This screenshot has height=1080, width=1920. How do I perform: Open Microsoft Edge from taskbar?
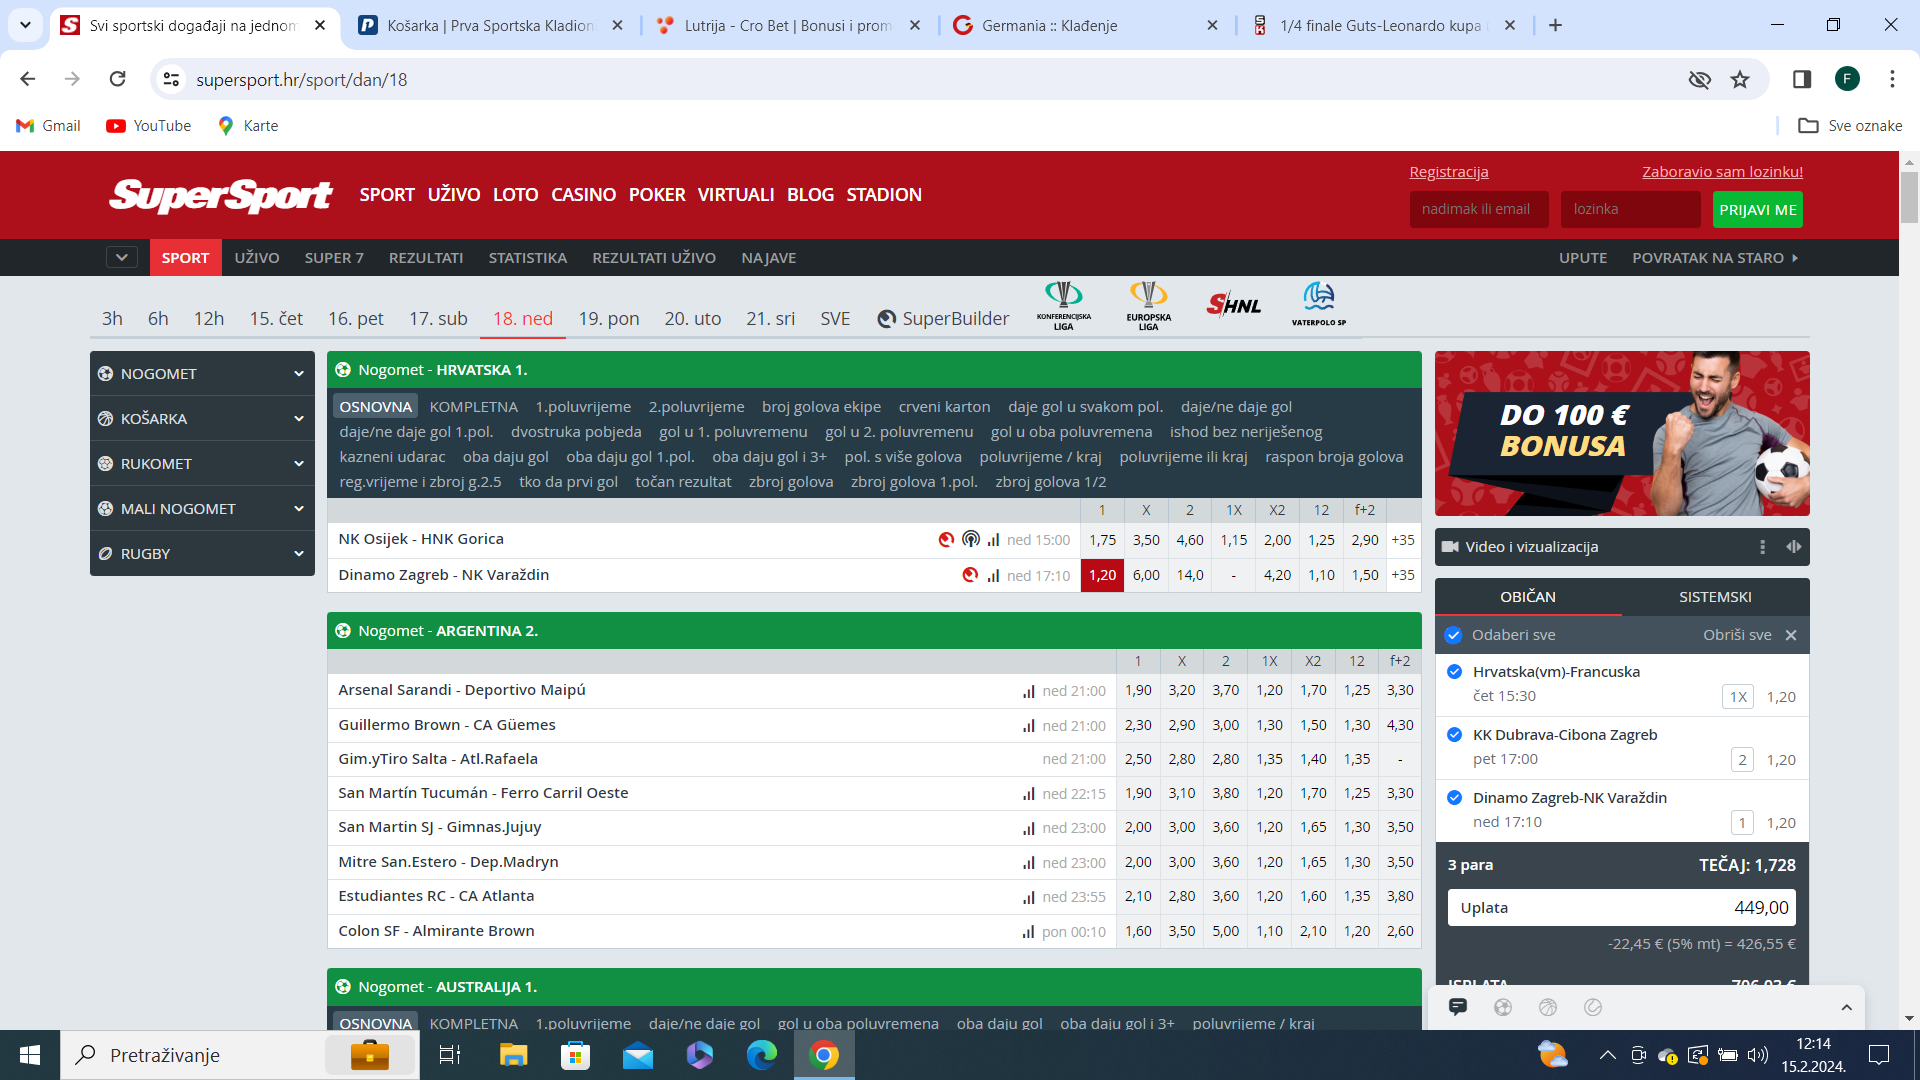(x=761, y=1055)
